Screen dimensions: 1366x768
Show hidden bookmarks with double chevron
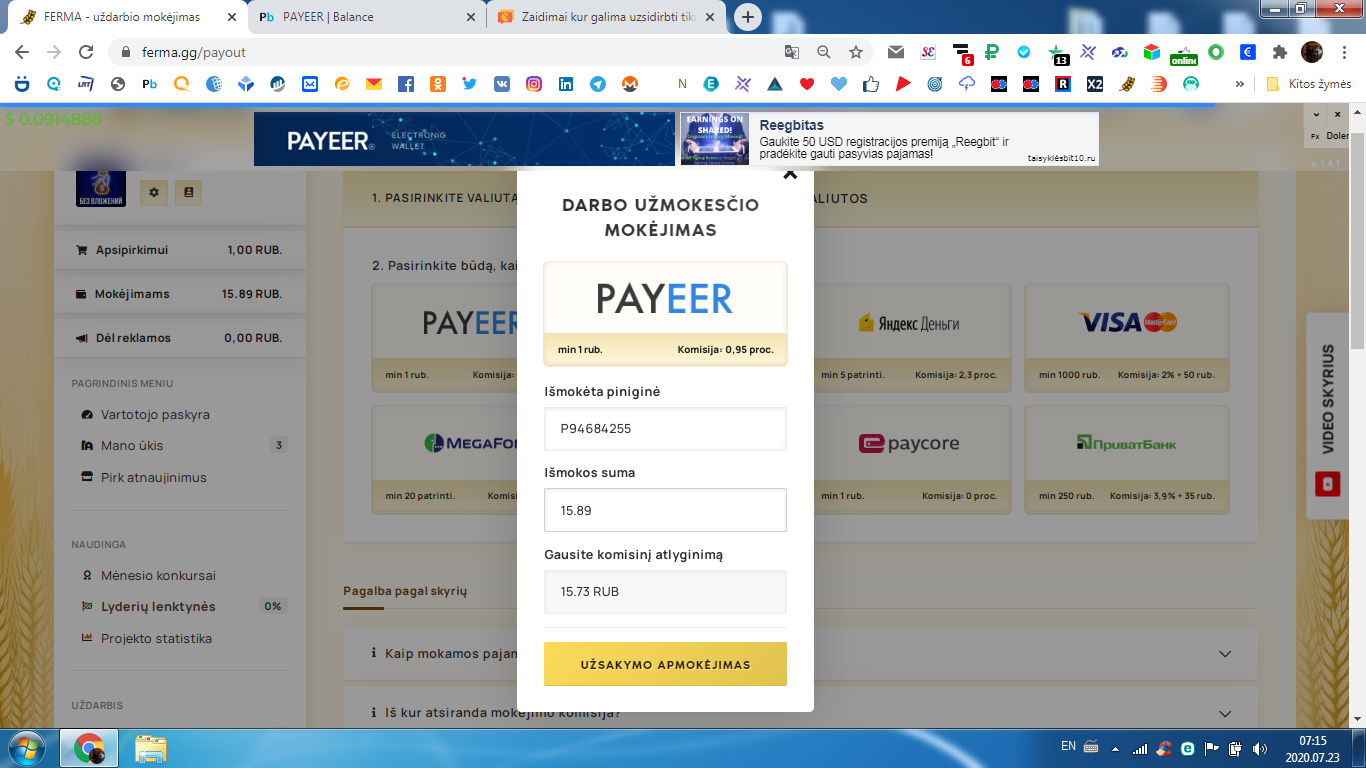coord(1240,84)
